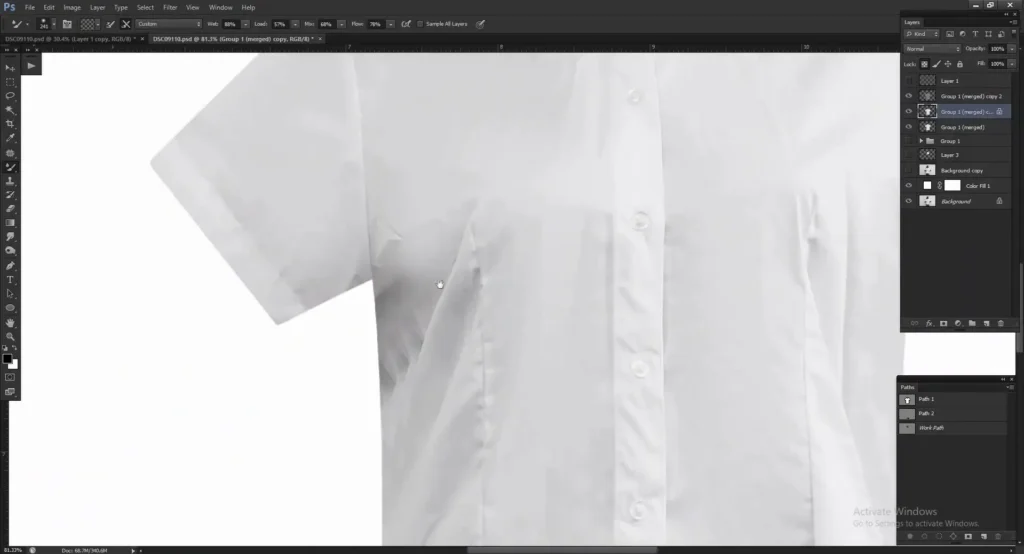Select the Layer 2 layer
This screenshot has width=1024, height=554.
tap(950, 155)
